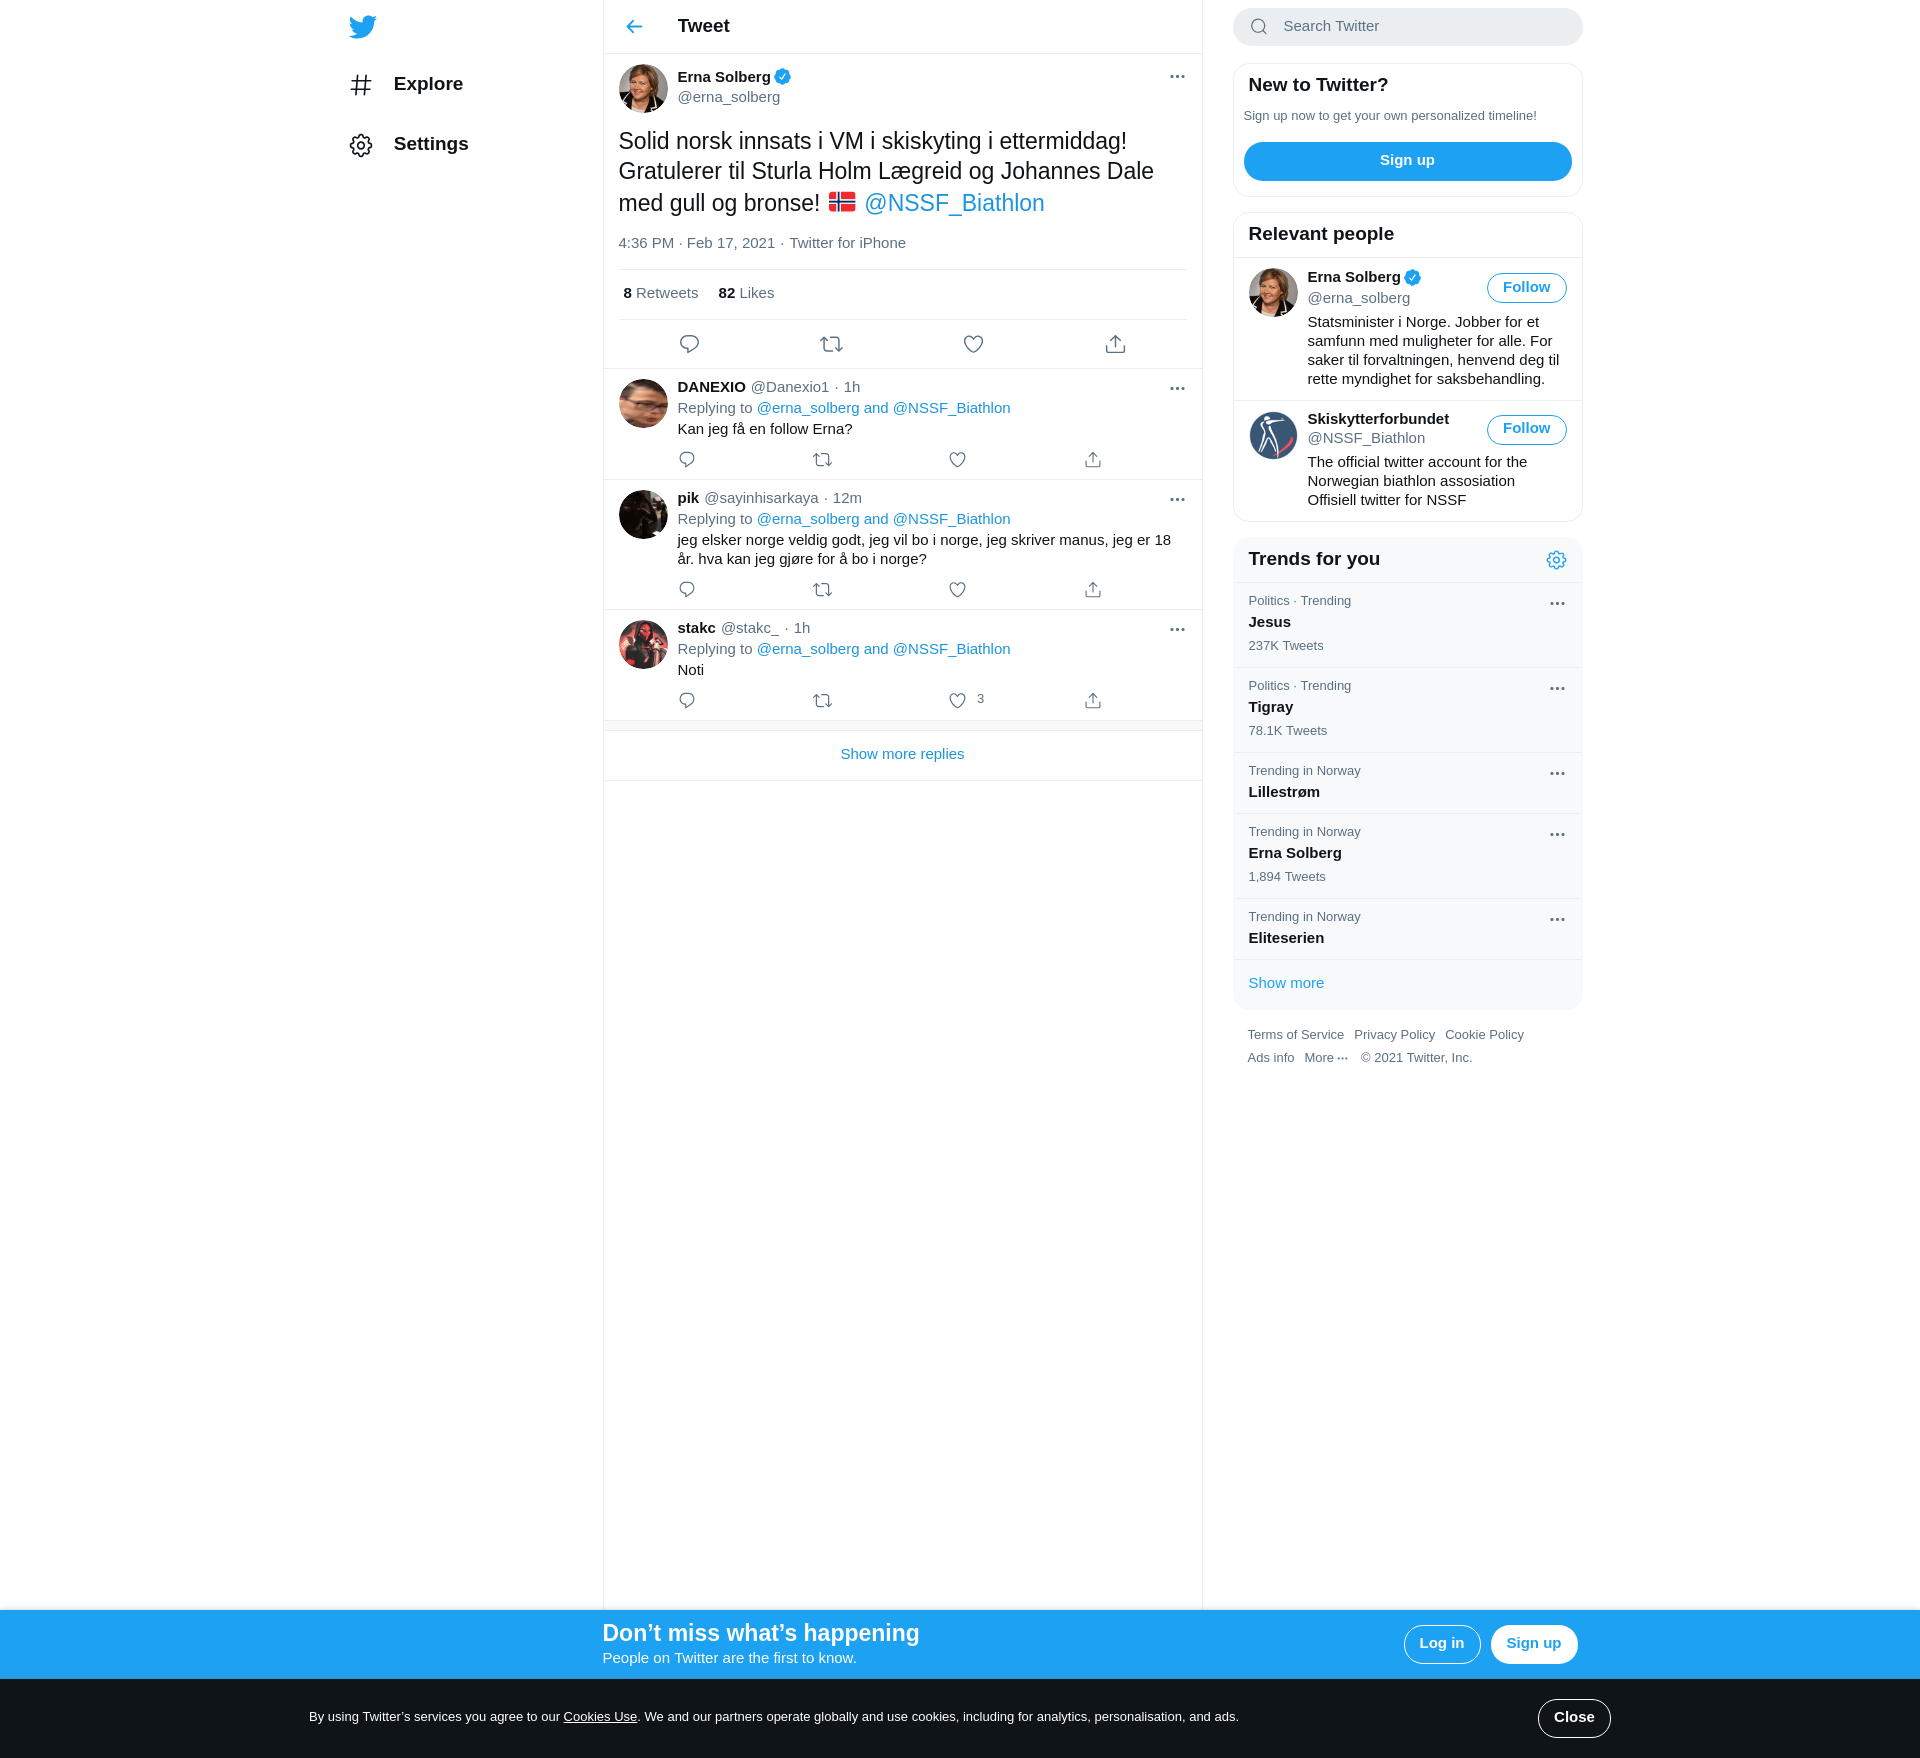The height and width of the screenshot is (1758, 1920).
Task: Expand the More footer menu
Action: pyautogui.click(x=1326, y=1058)
